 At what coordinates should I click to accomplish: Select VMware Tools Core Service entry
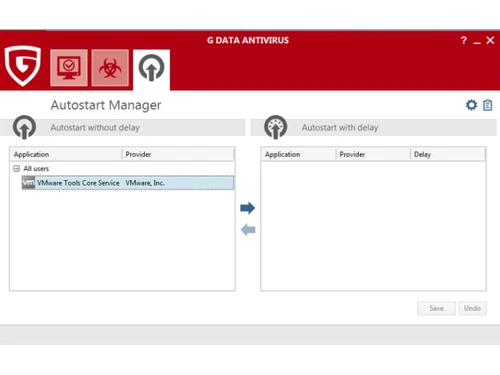(128, 183)
